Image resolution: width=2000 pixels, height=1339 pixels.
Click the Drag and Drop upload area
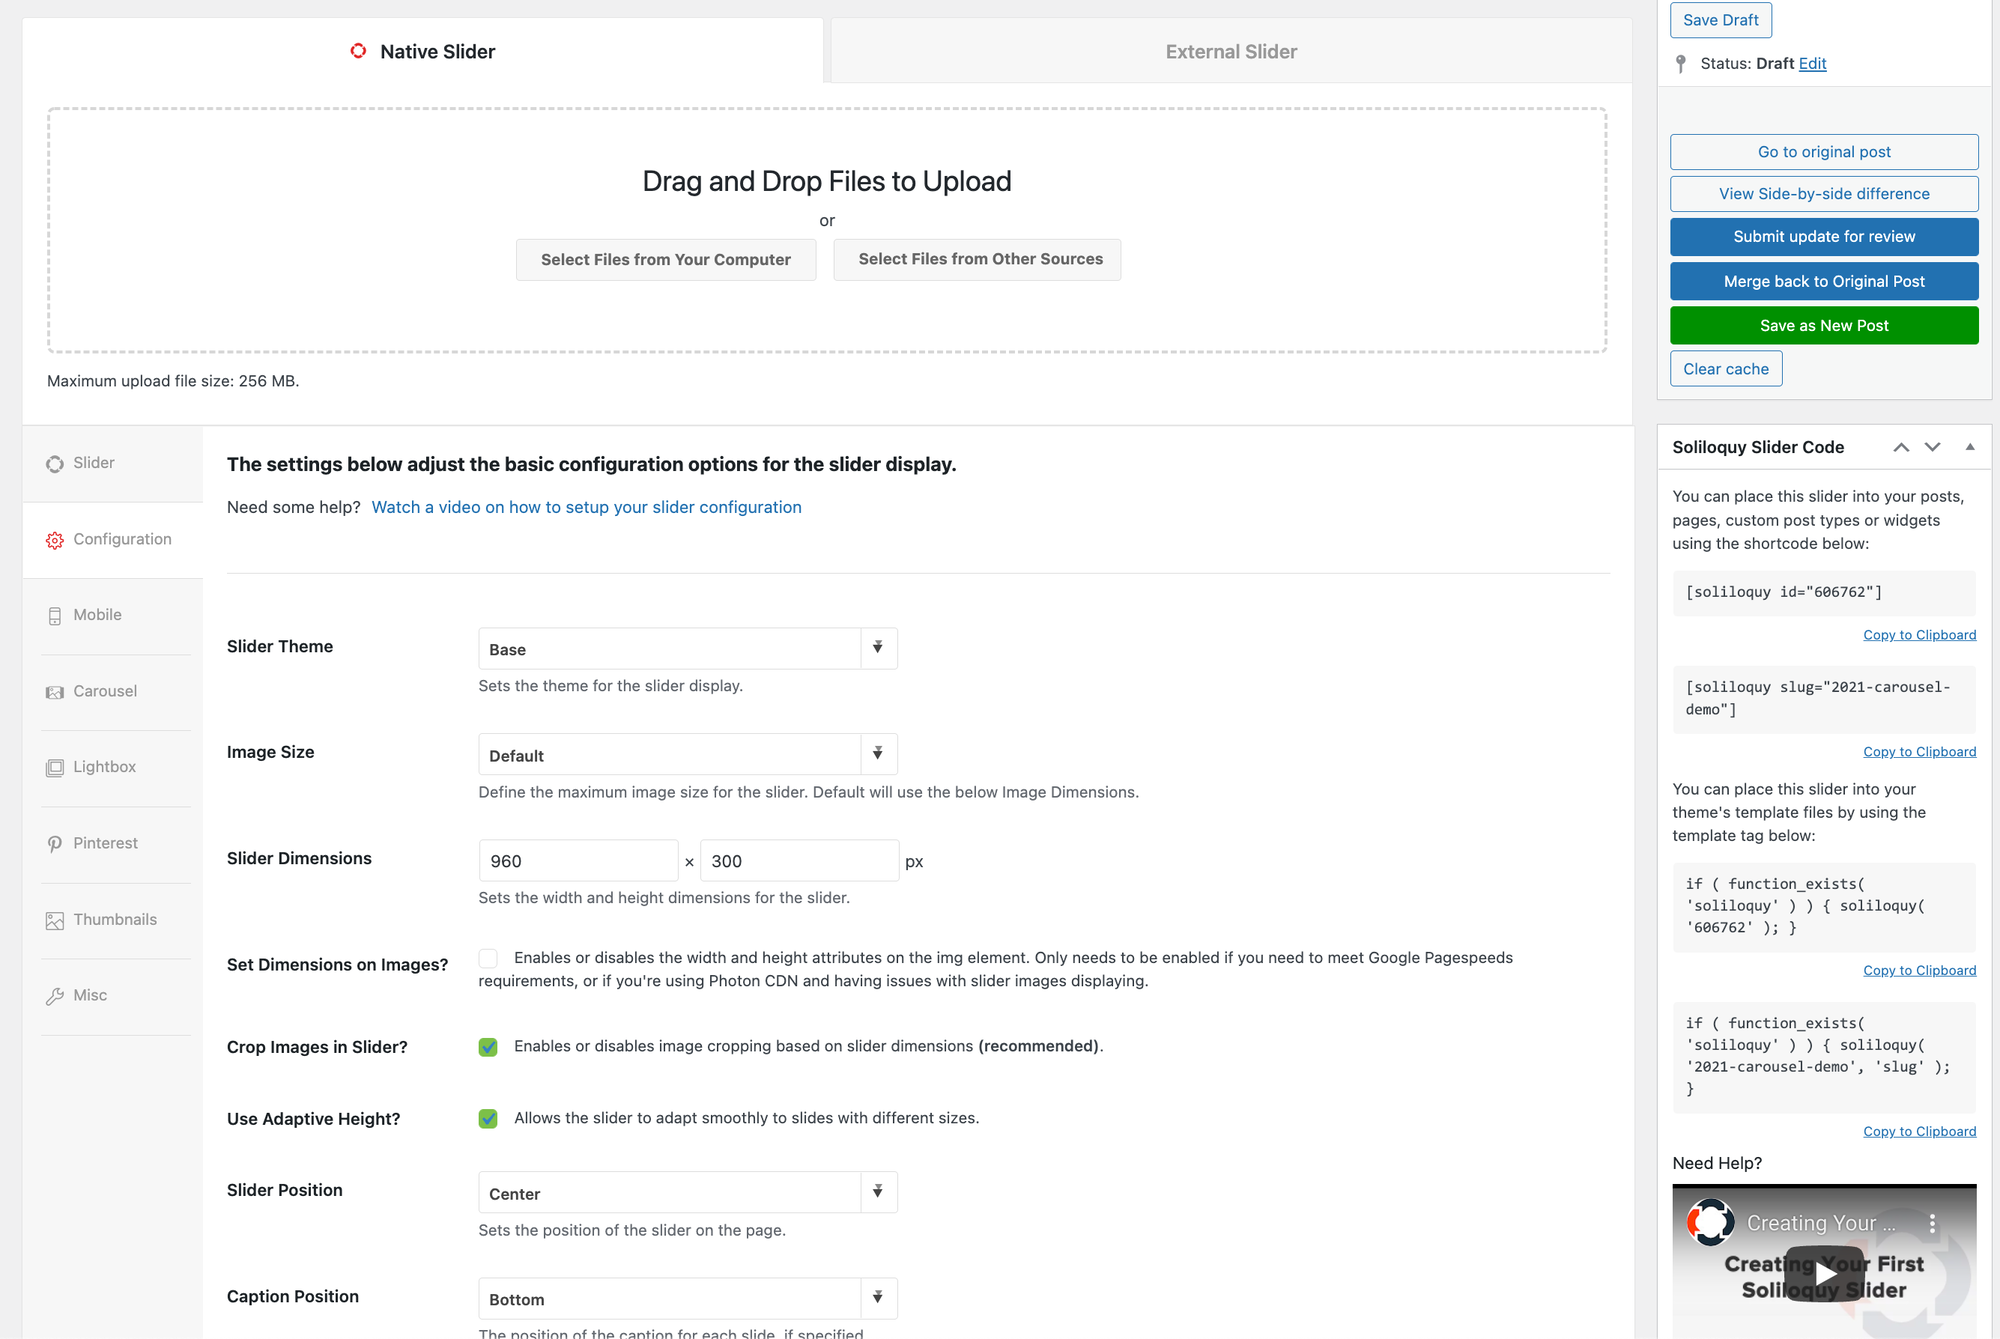tap(827, 230)
